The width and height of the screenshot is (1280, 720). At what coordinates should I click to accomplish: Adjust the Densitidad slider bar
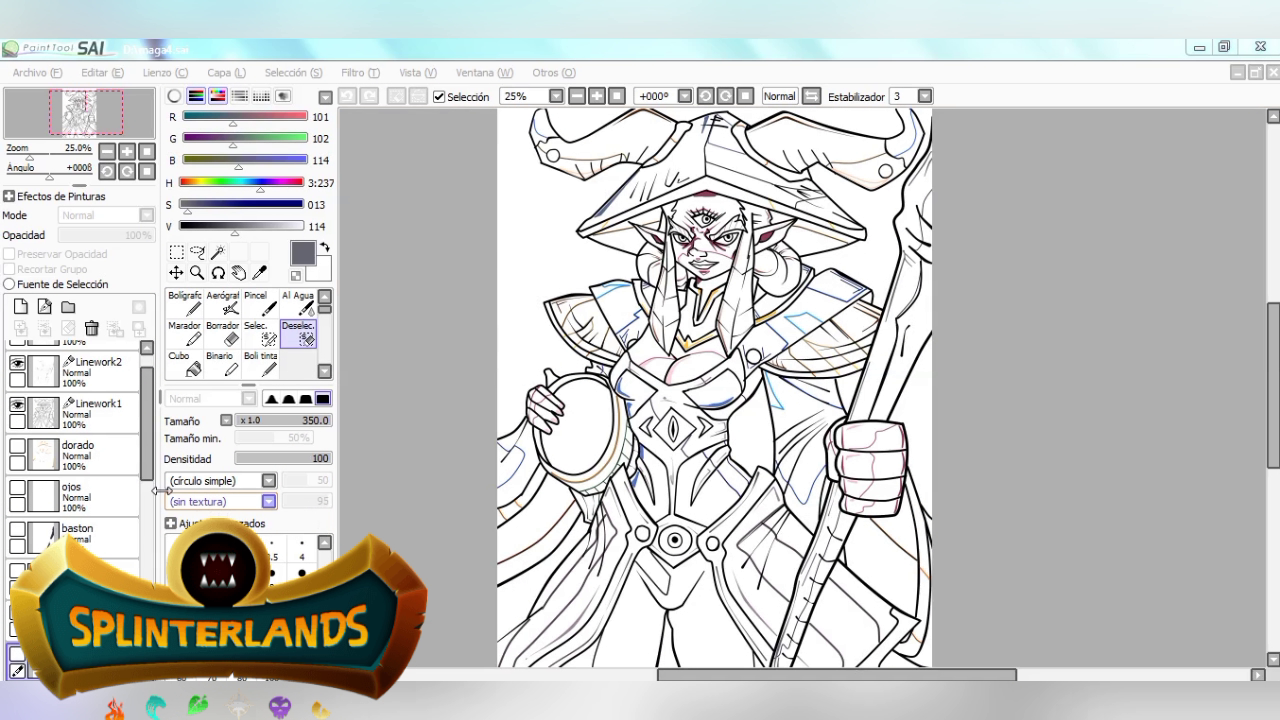[282, 459]
